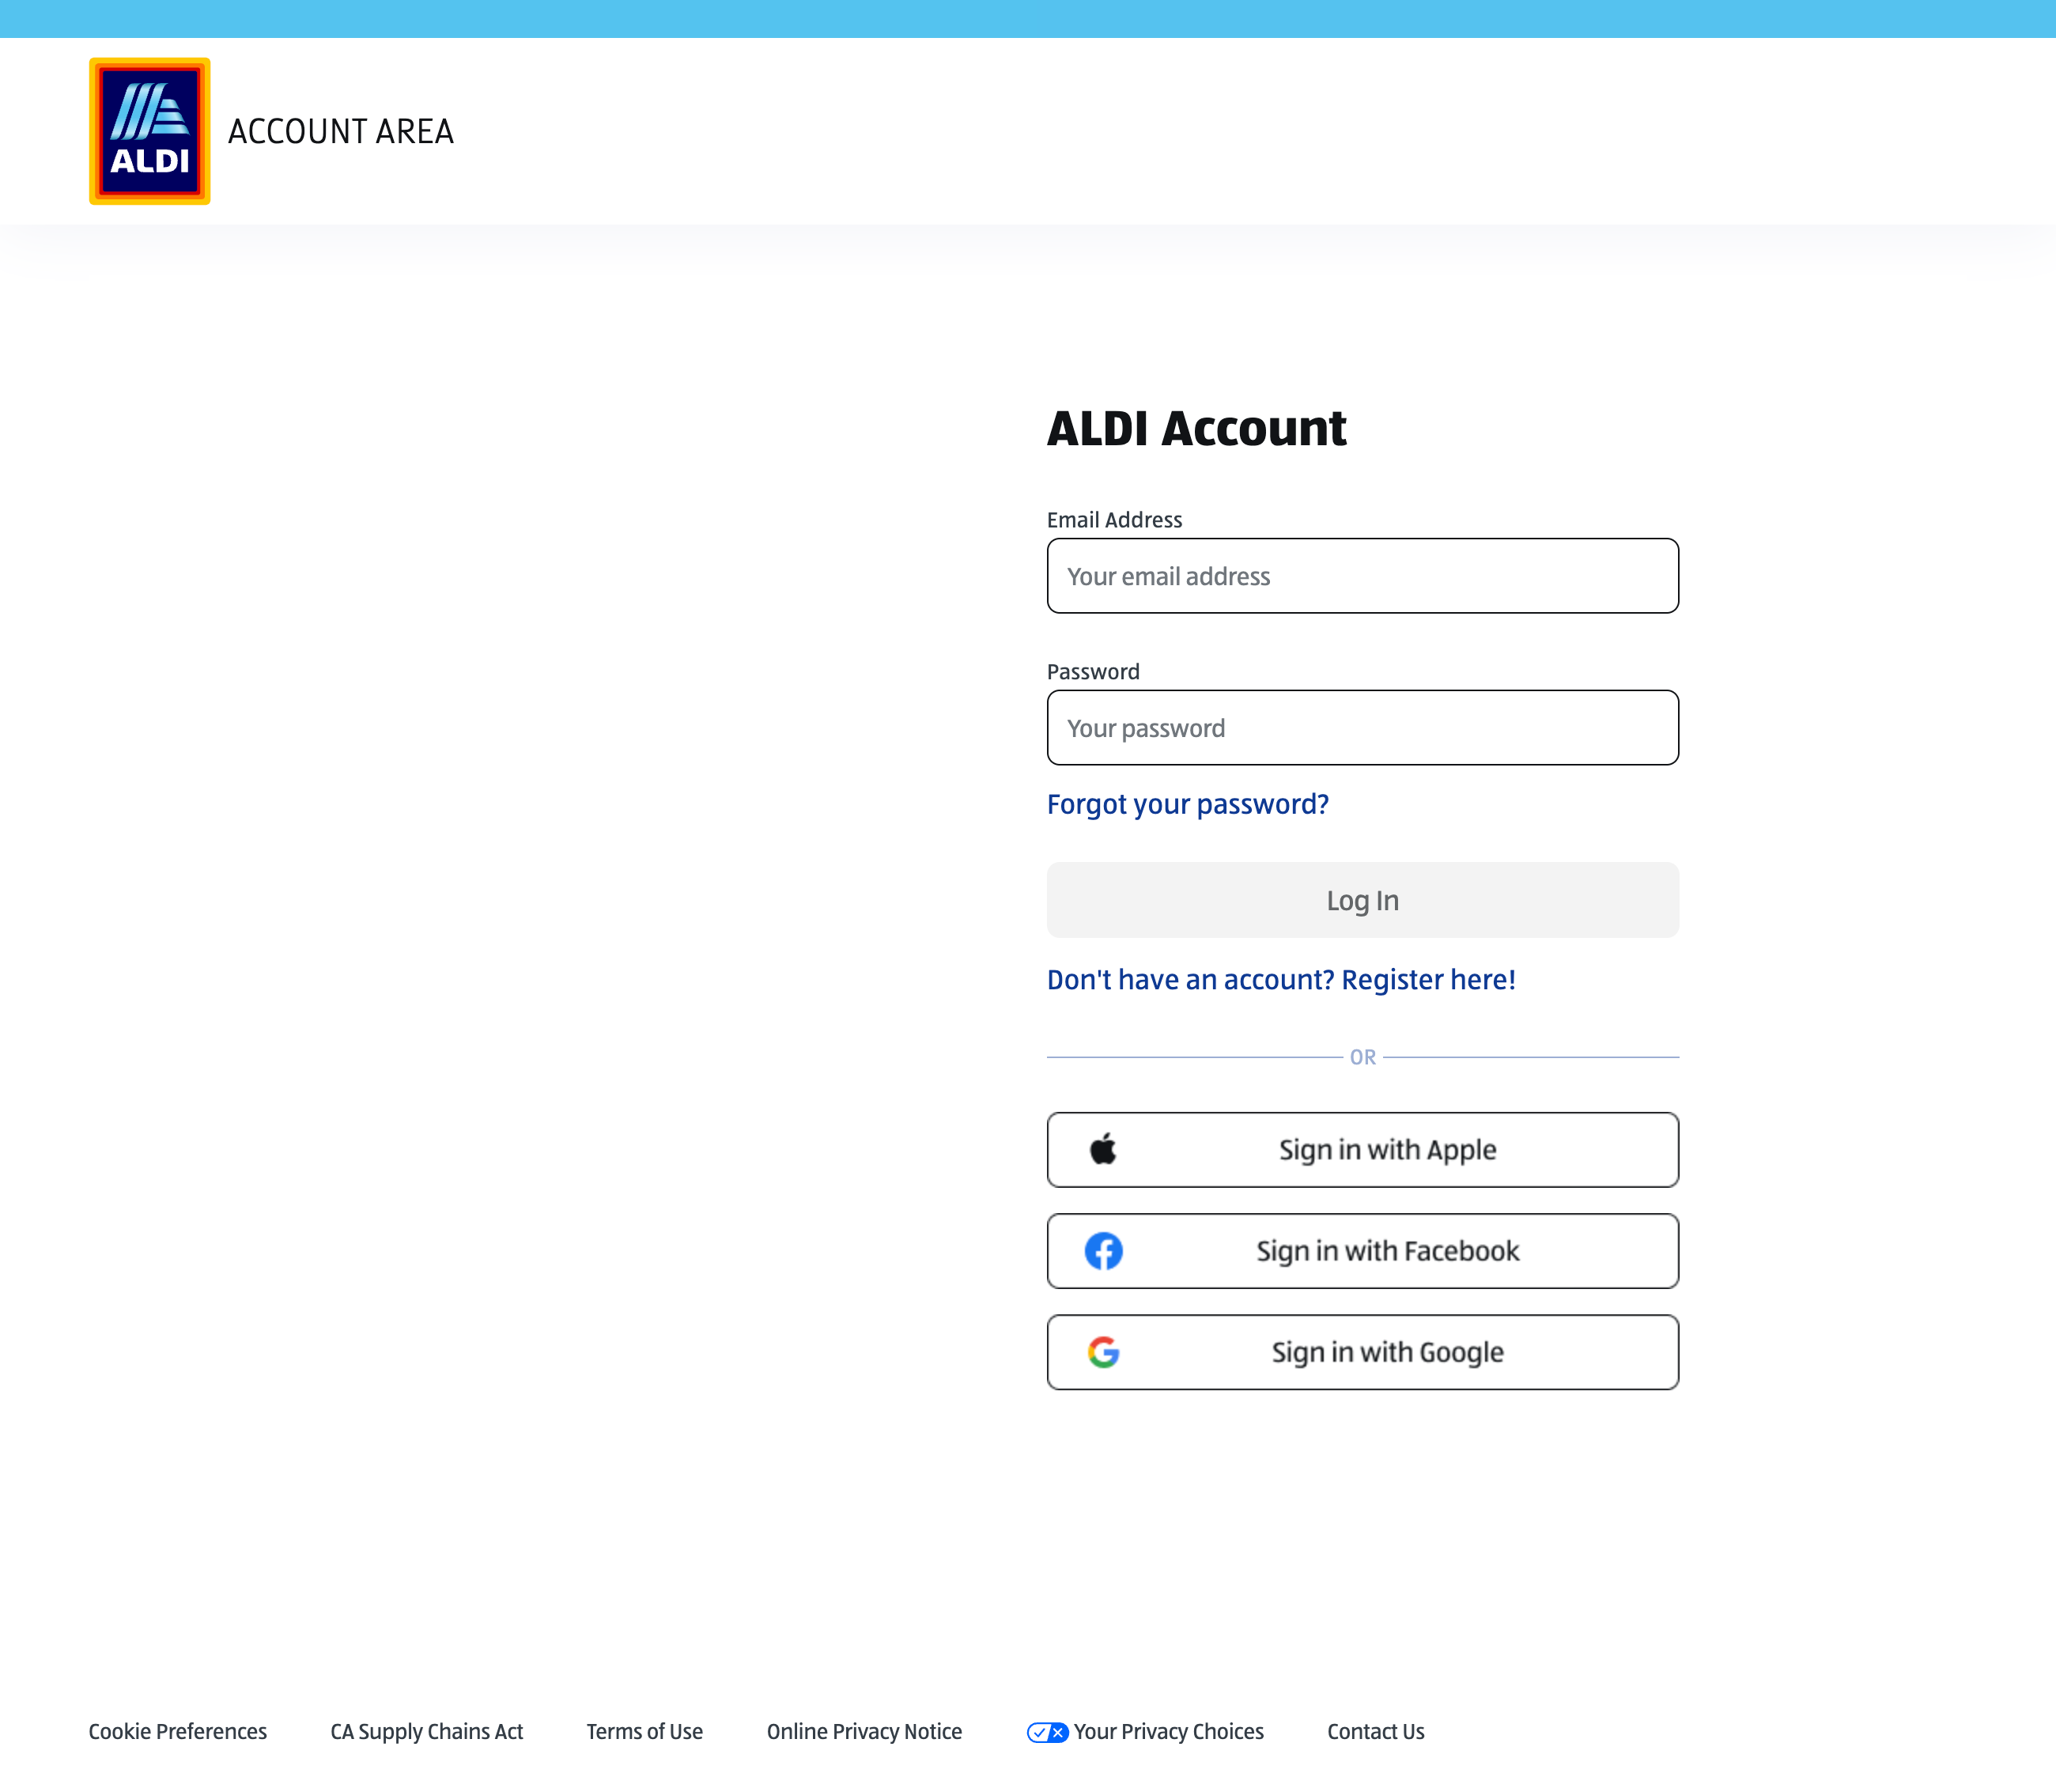
Task: Open the Forgot your password link
Action: click(x=1187, y=803)
